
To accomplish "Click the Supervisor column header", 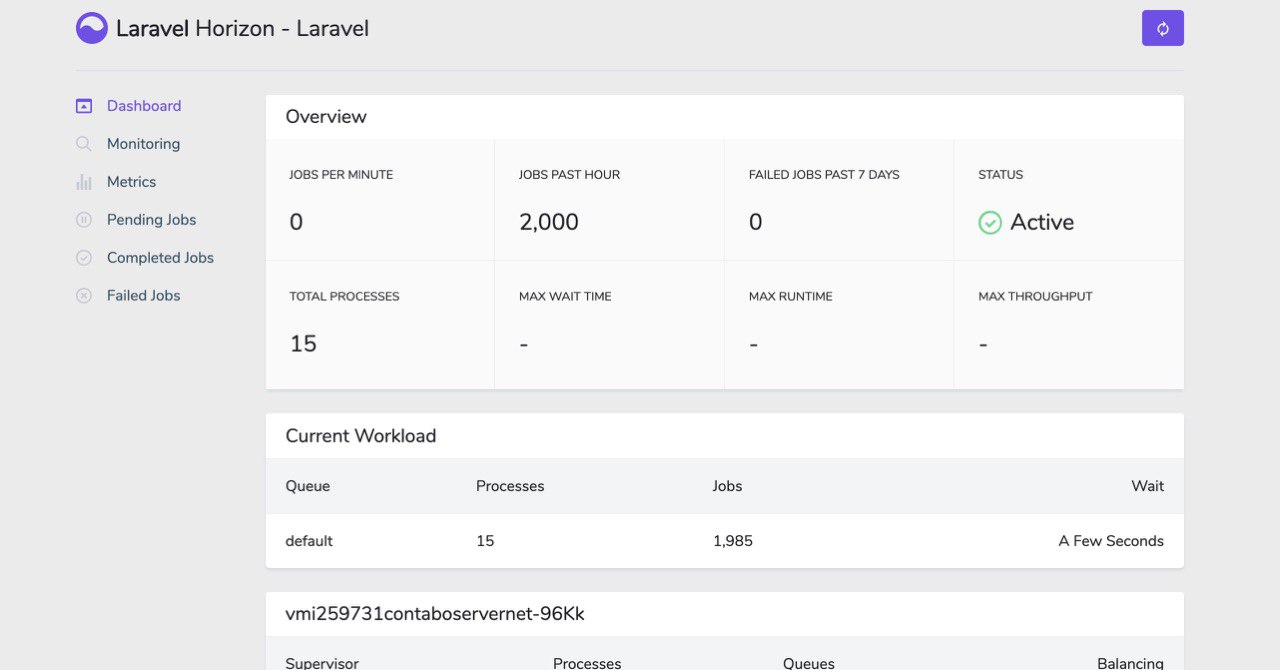I will [322, 663].
